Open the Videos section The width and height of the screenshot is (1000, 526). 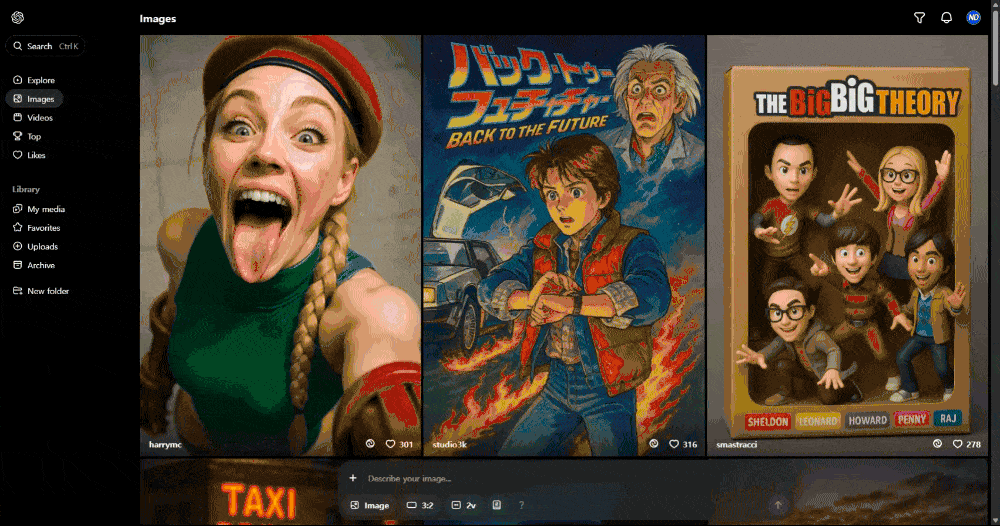[33, 117]
